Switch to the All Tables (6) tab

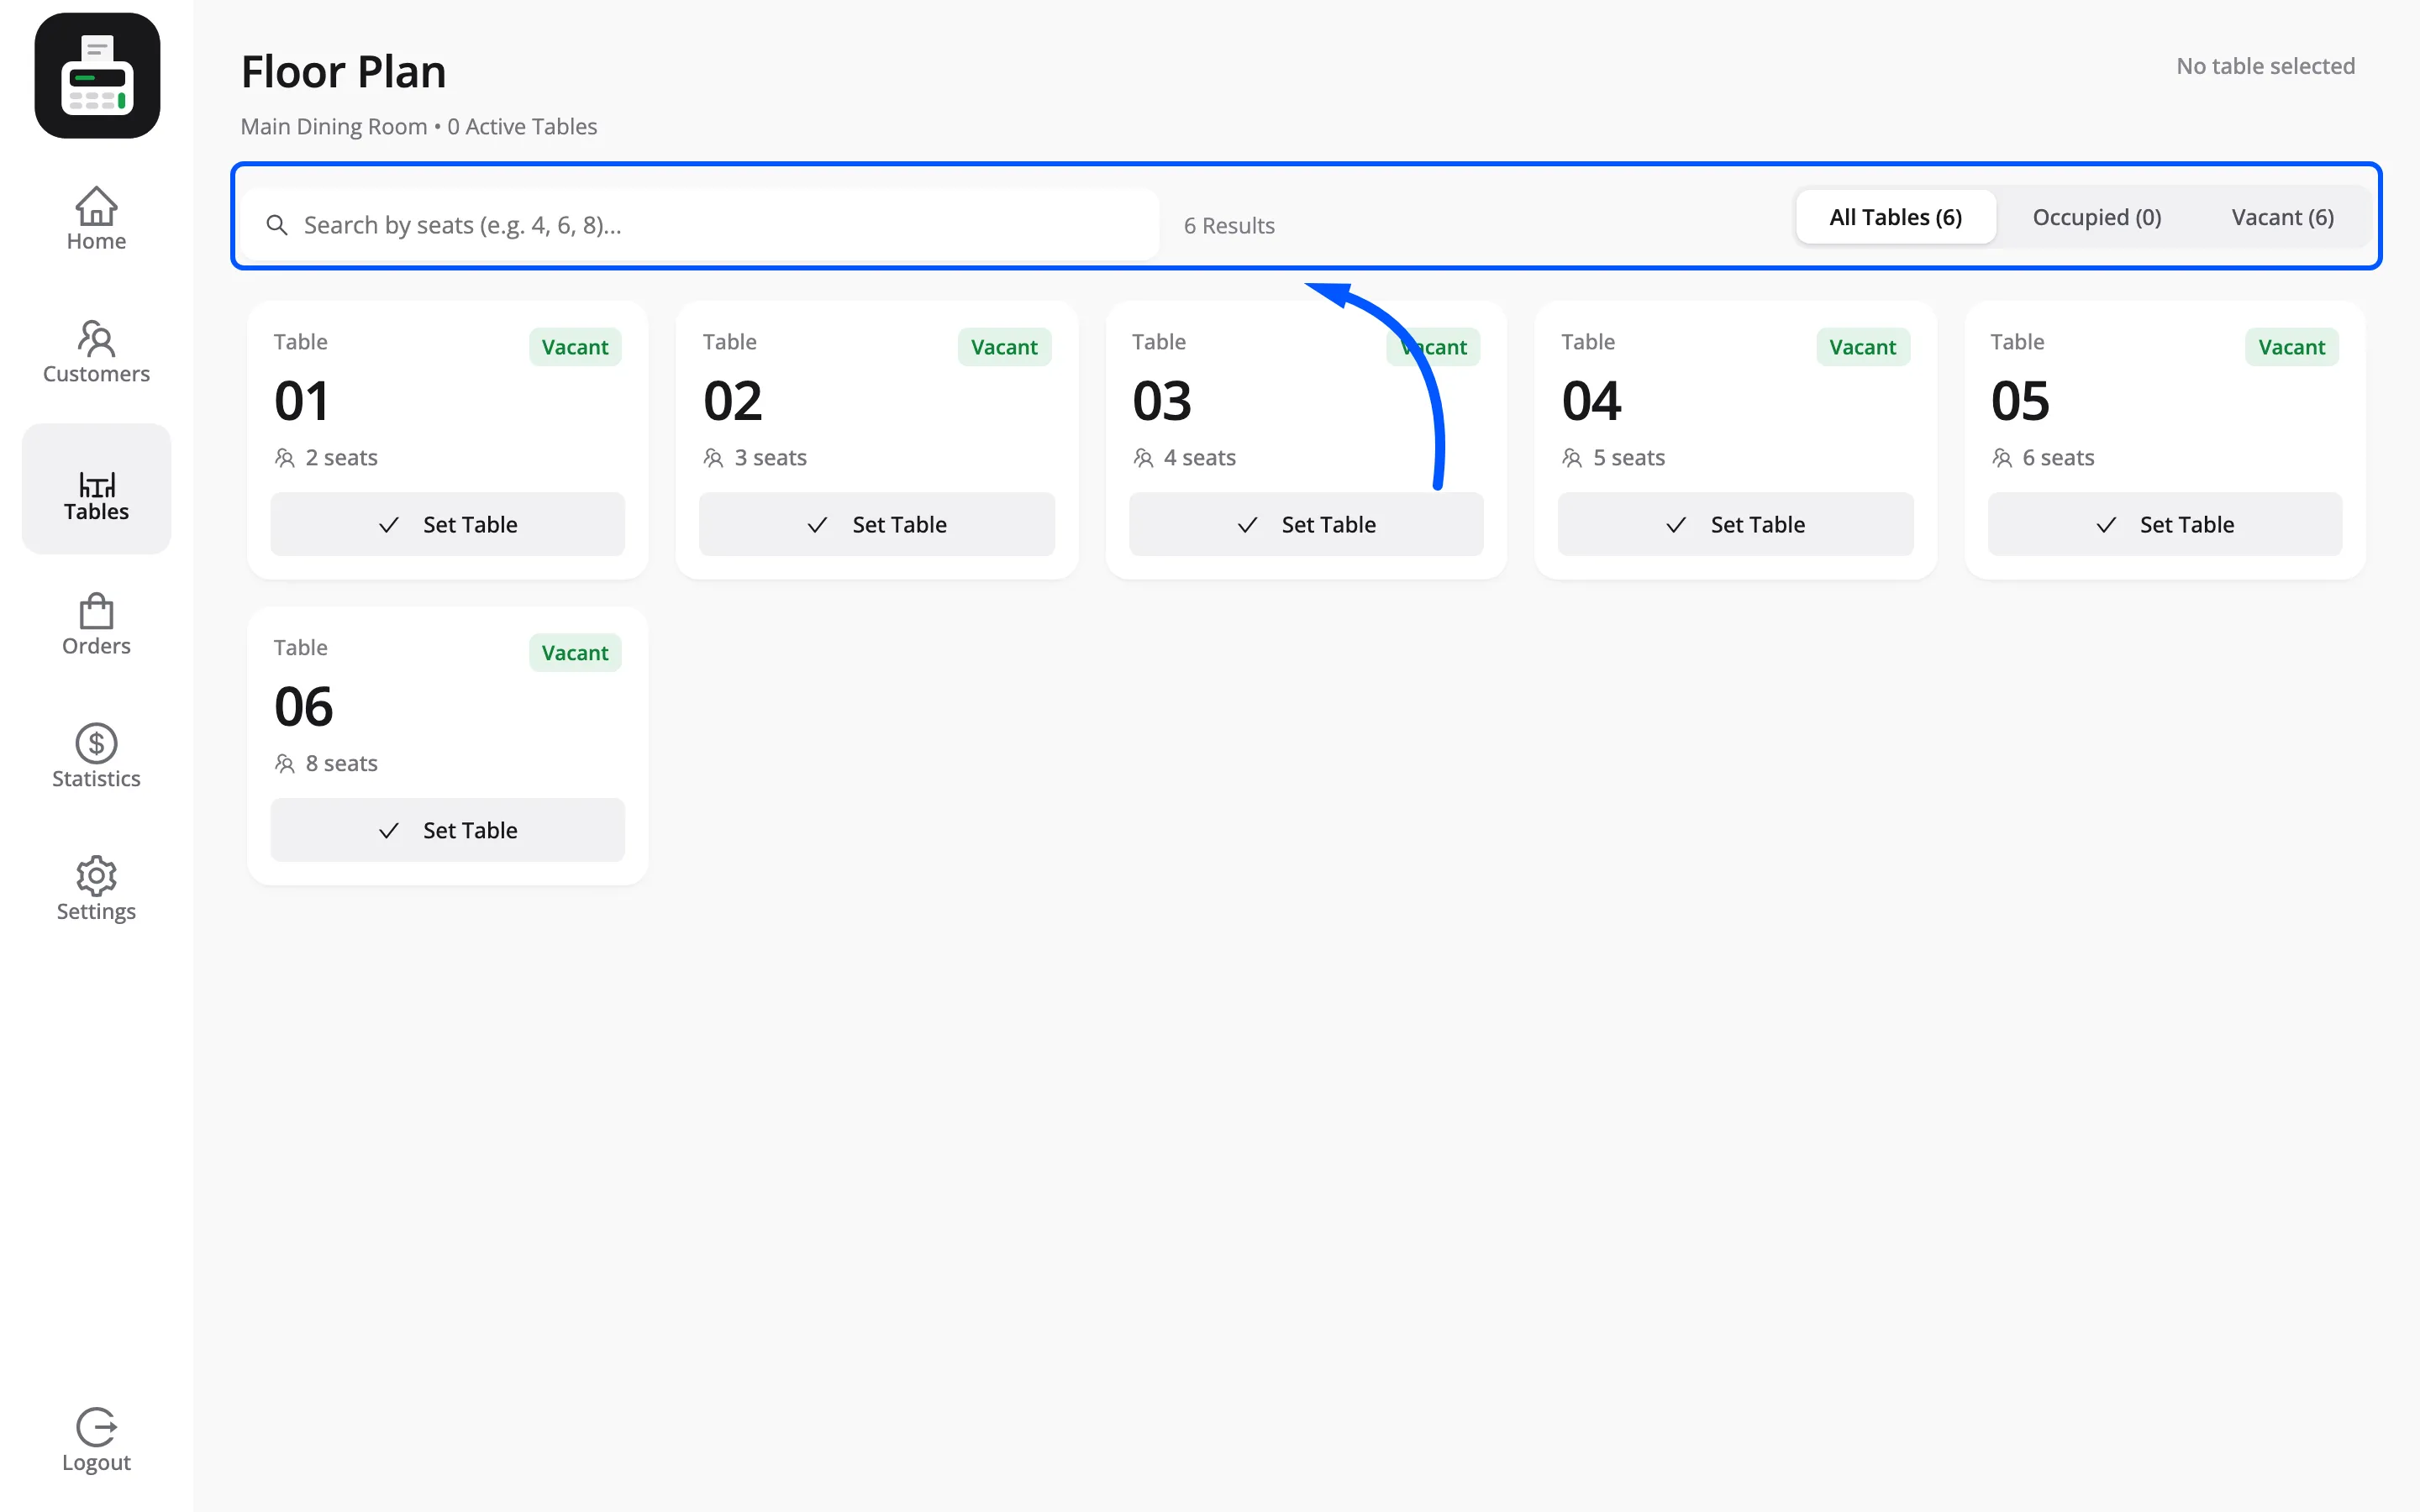(1896, 217)
